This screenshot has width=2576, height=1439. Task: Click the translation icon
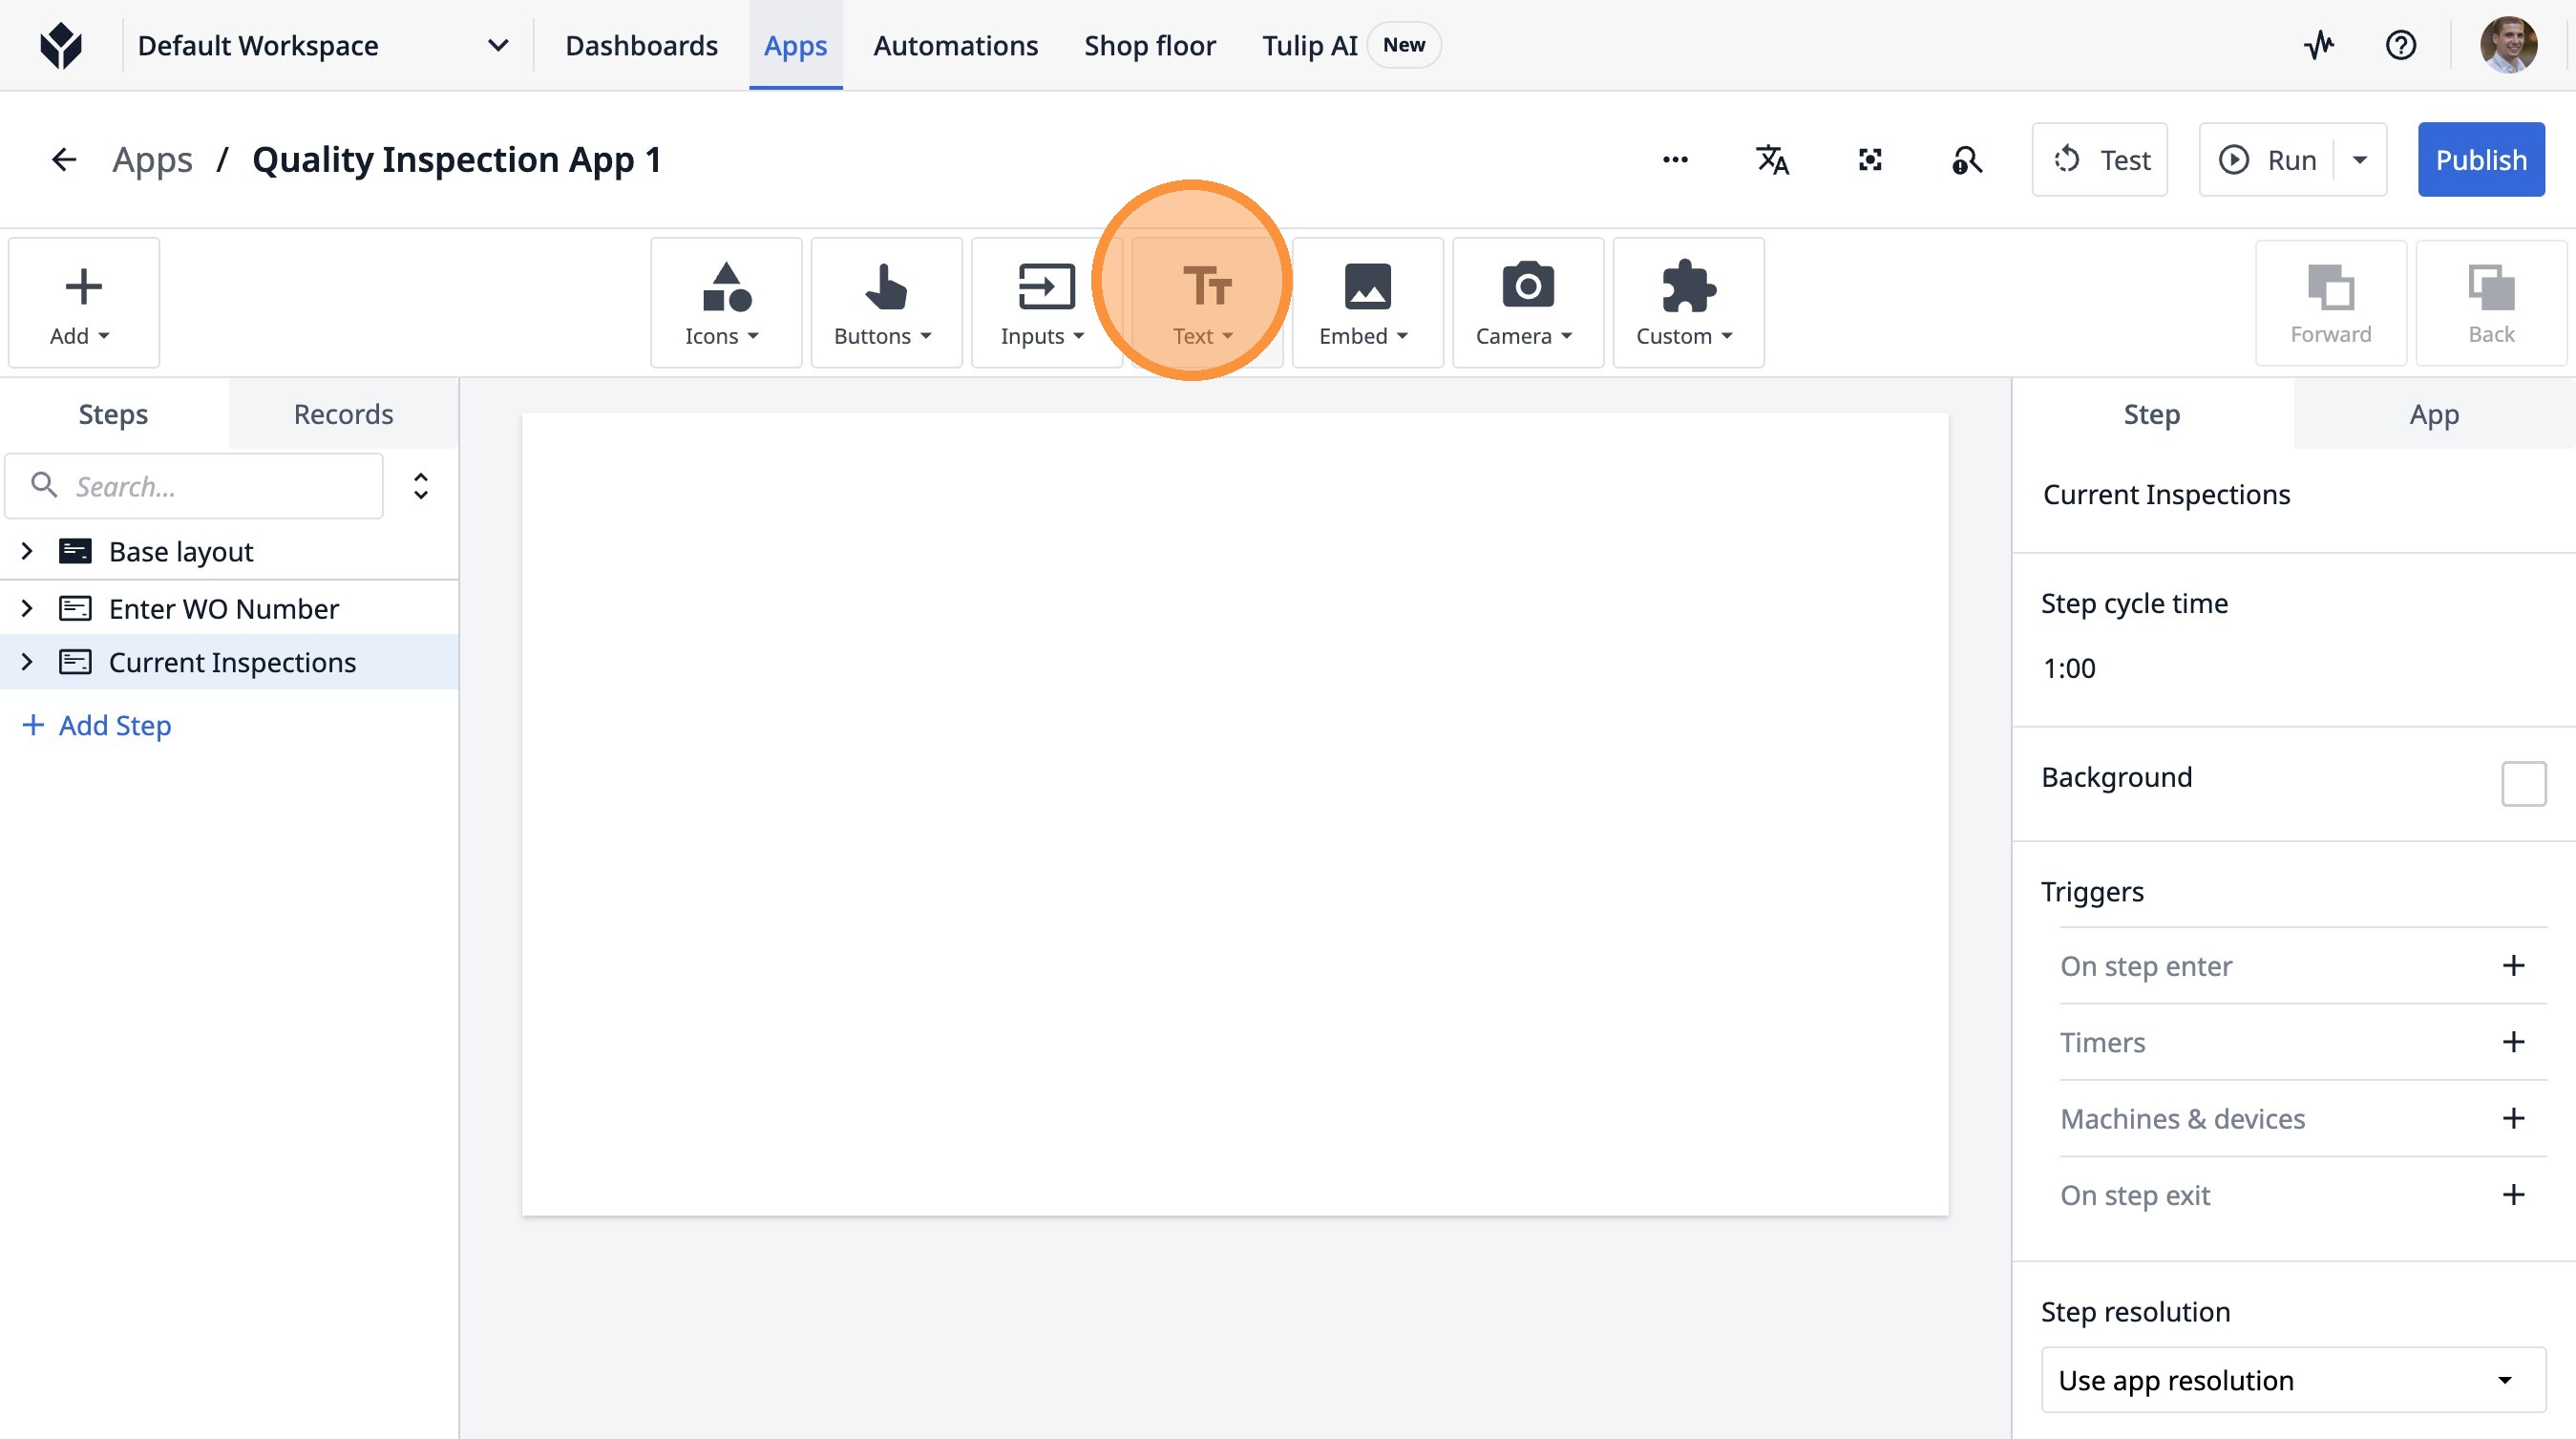point(1772,160)
